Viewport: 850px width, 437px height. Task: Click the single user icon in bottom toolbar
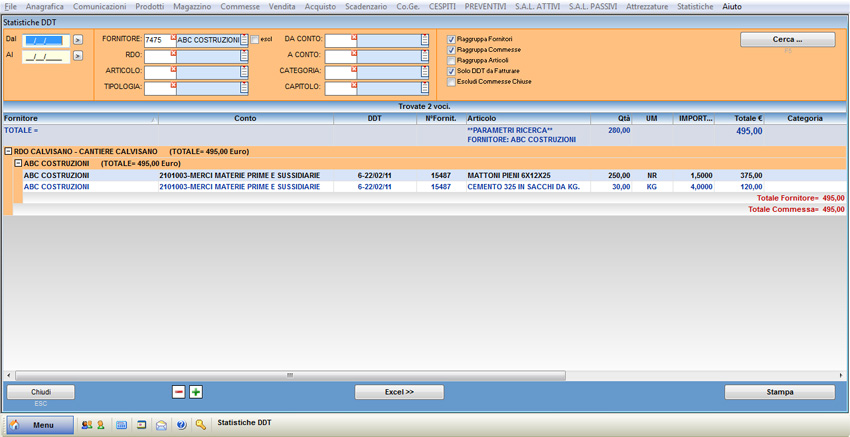pyautogui.click(x=100, y=425)
